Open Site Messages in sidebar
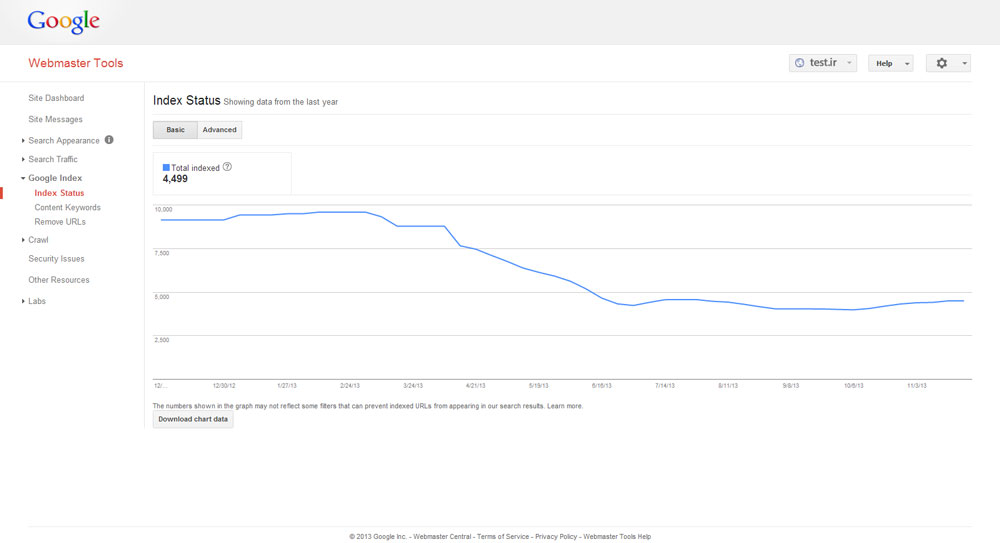The width and height of the screenshot is (1000, 543). click(55, 119)
